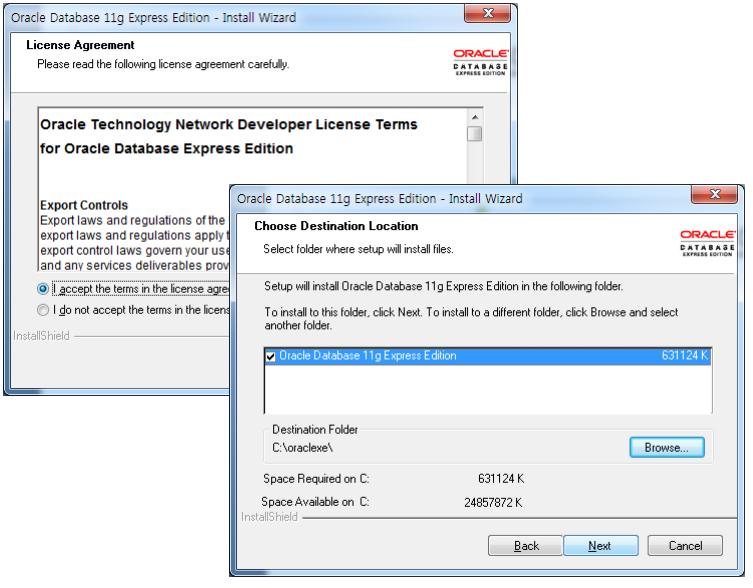753x588 pixels.
Task: Click the 'Choose Destination Location' heading
Action: (336, 226)
